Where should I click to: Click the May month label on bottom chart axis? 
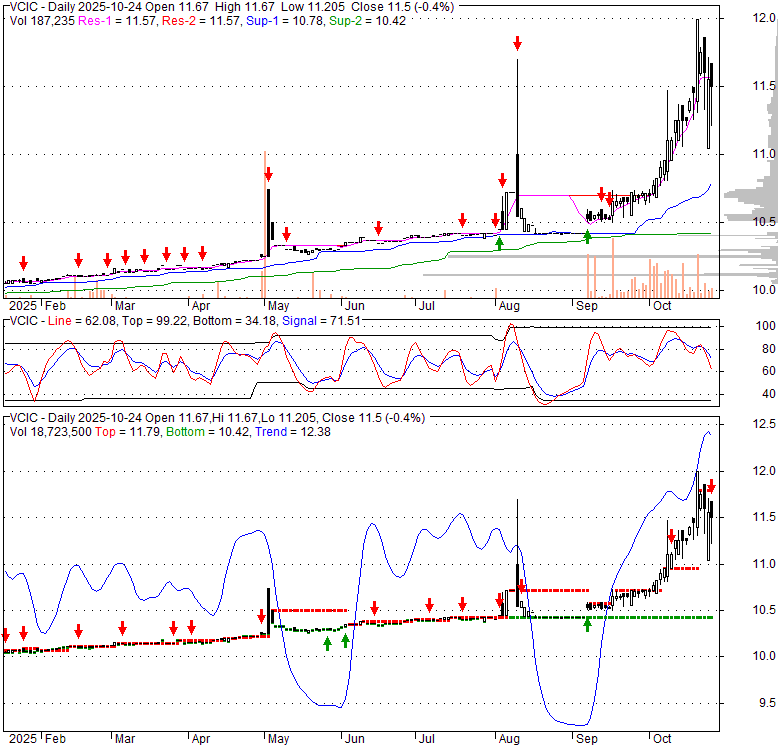tap(277, 737)
